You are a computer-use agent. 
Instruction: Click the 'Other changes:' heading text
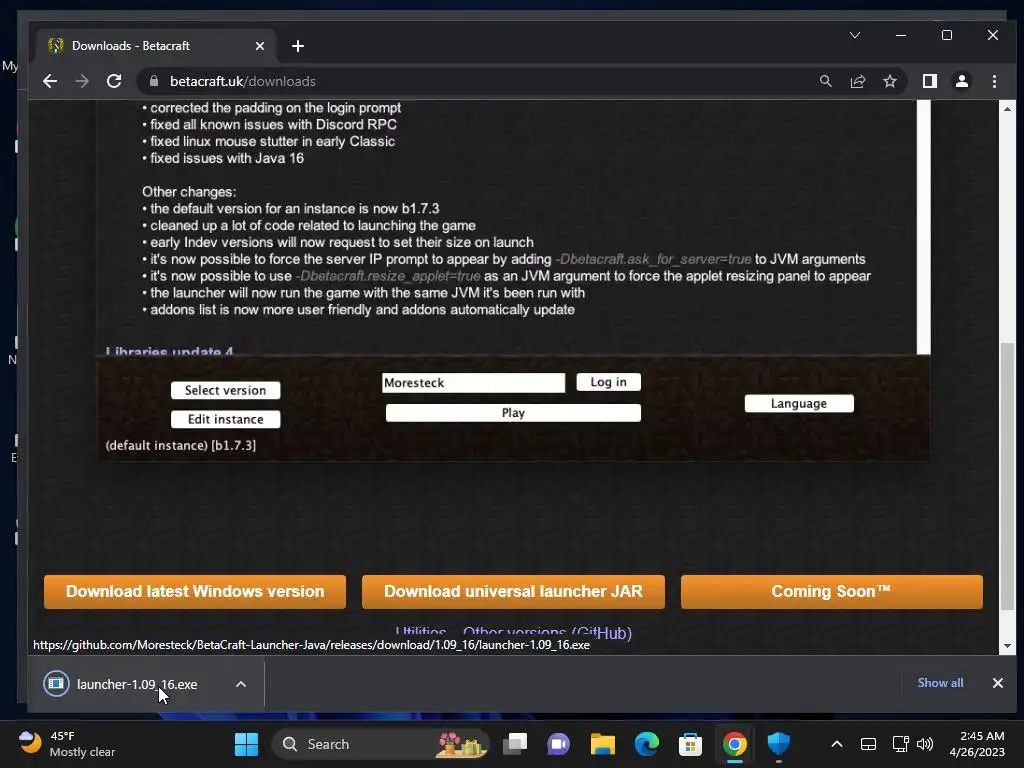(189, 192)
